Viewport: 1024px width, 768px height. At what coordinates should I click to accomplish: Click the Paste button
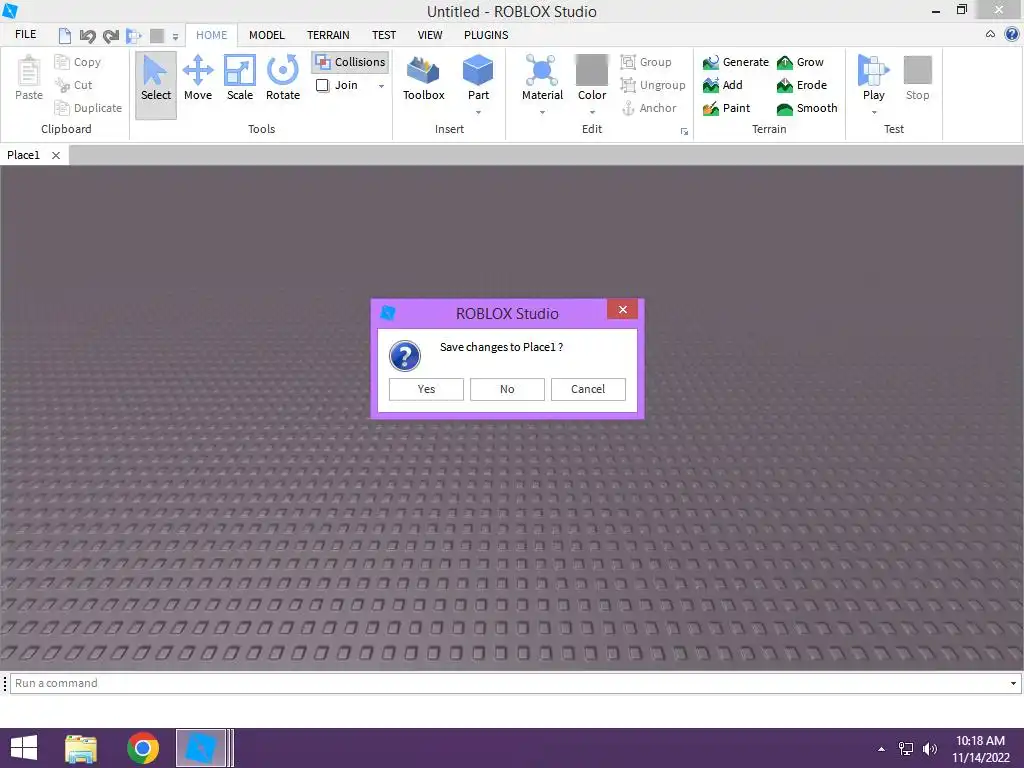[29, 78]
